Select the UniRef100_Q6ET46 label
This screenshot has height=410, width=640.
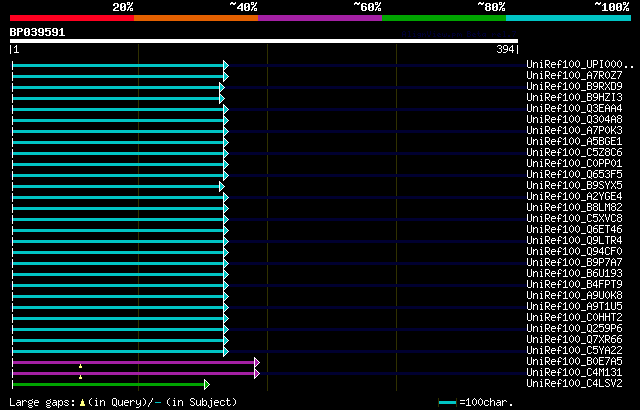click(574, 230)
